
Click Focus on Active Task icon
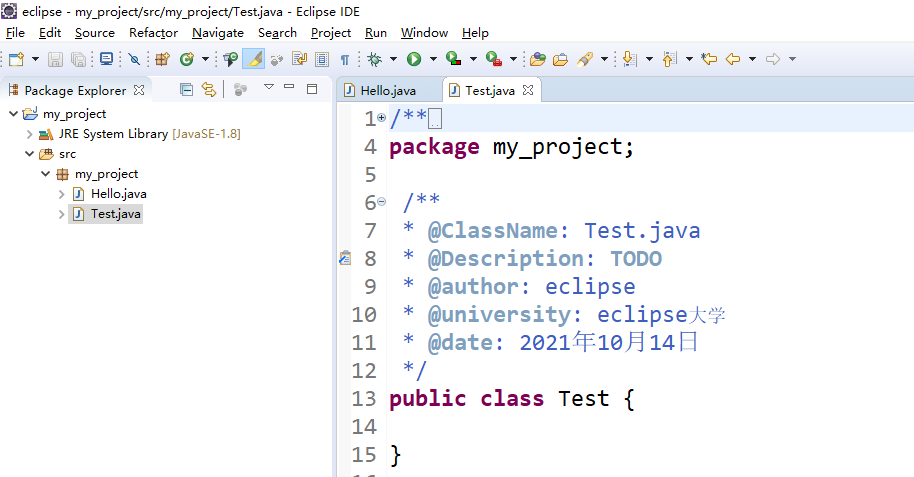point(240,89)
